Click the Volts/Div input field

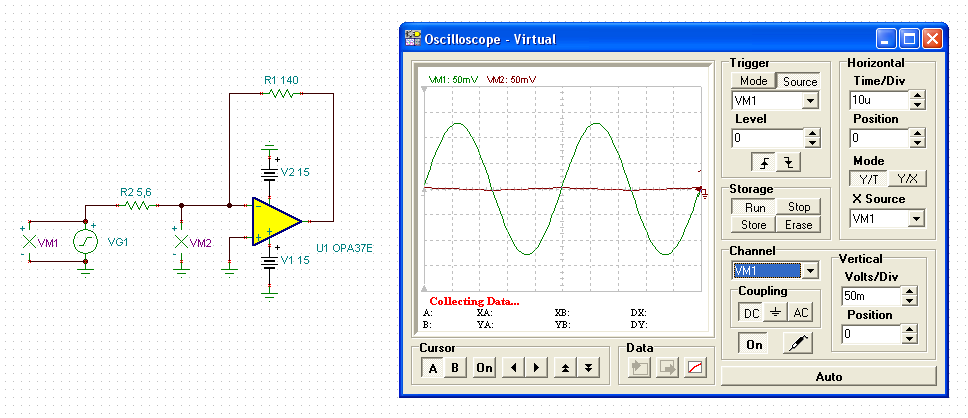870,296
